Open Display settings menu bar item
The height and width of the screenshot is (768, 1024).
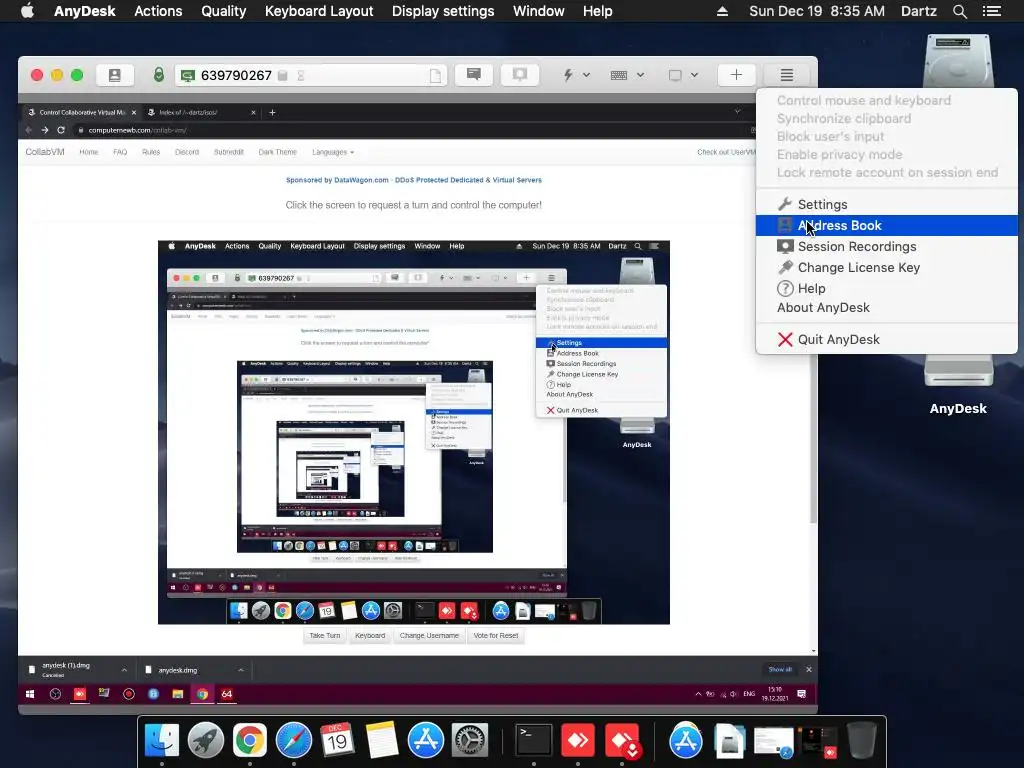click(x=443, y=11)
